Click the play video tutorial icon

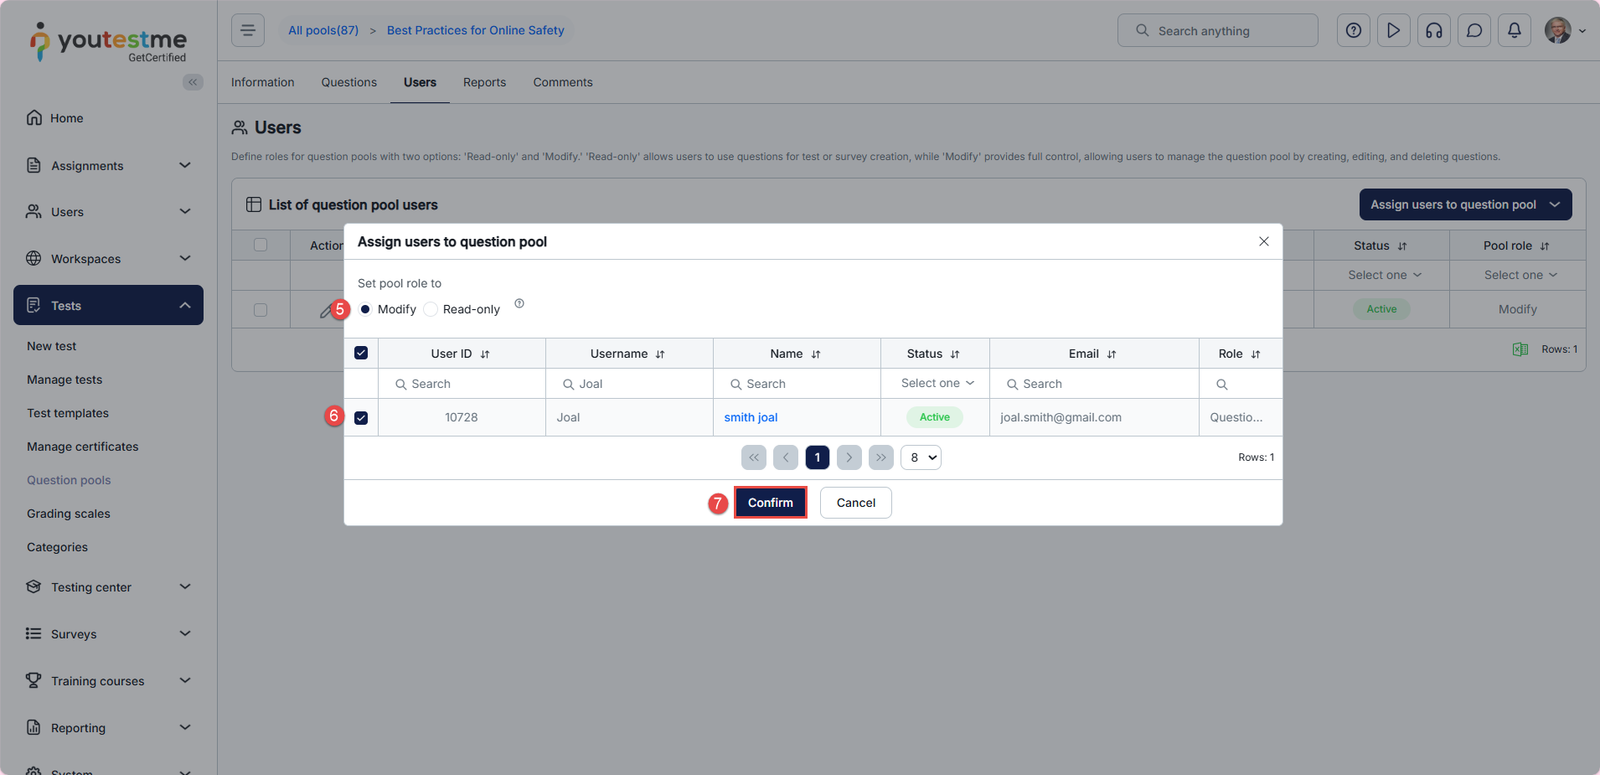tap(1393, 30)
